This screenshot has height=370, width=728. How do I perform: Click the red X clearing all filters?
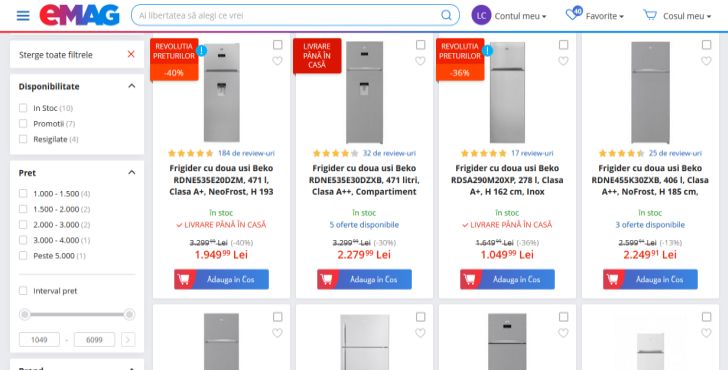click(x=131, y=54)
